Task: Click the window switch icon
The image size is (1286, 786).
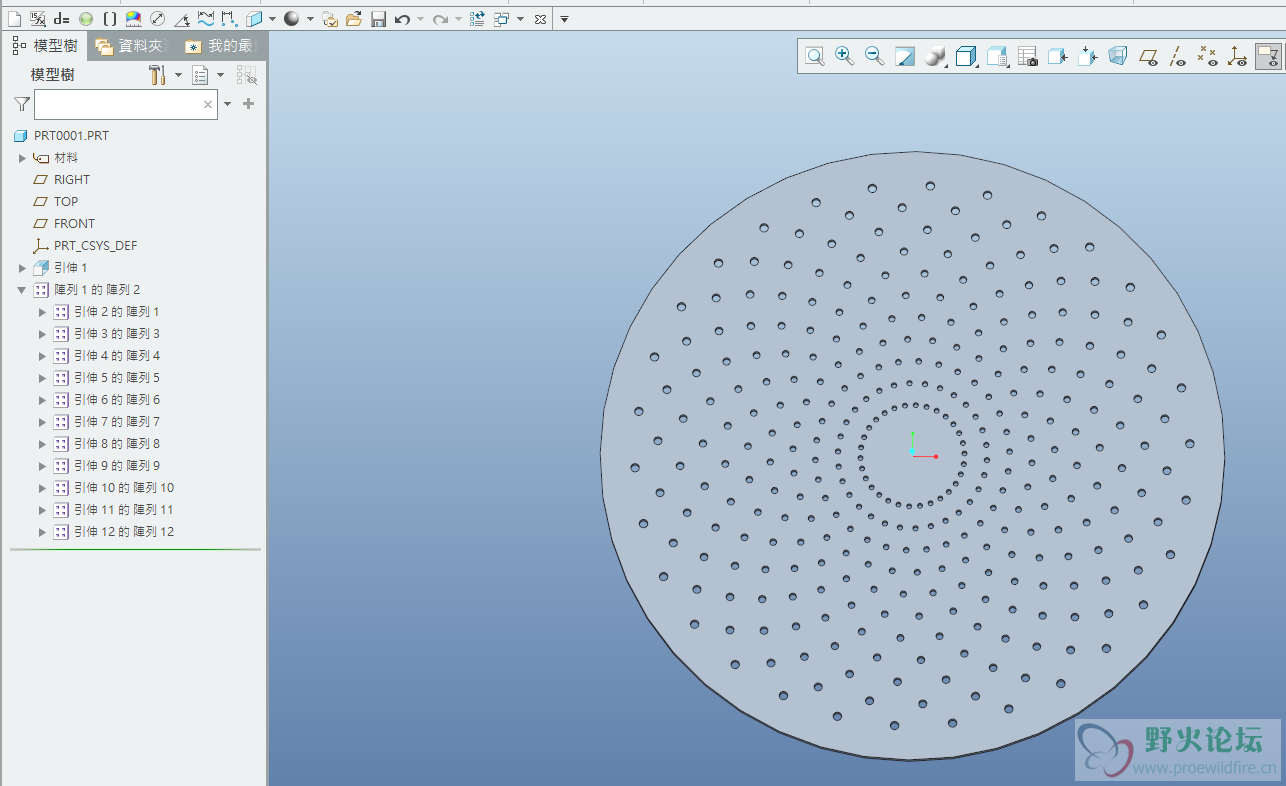Action: click(501, 19)
